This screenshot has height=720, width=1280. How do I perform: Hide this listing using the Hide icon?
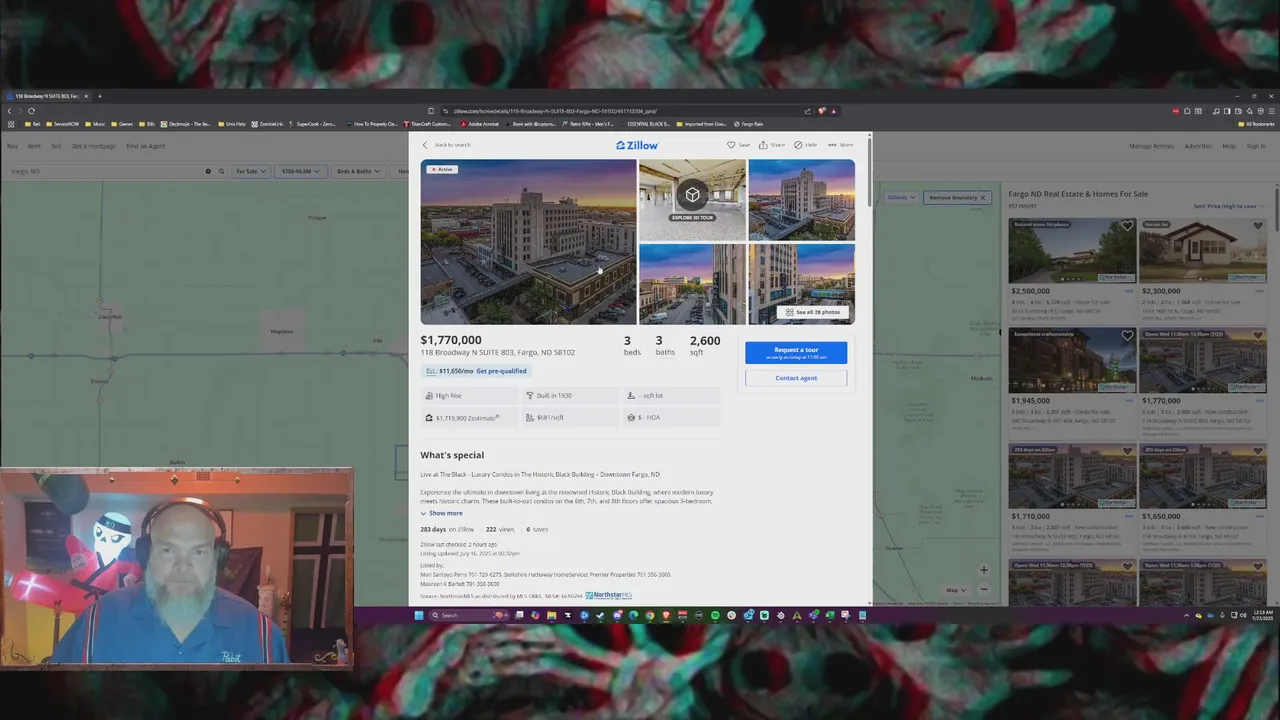tap(798, 145)
